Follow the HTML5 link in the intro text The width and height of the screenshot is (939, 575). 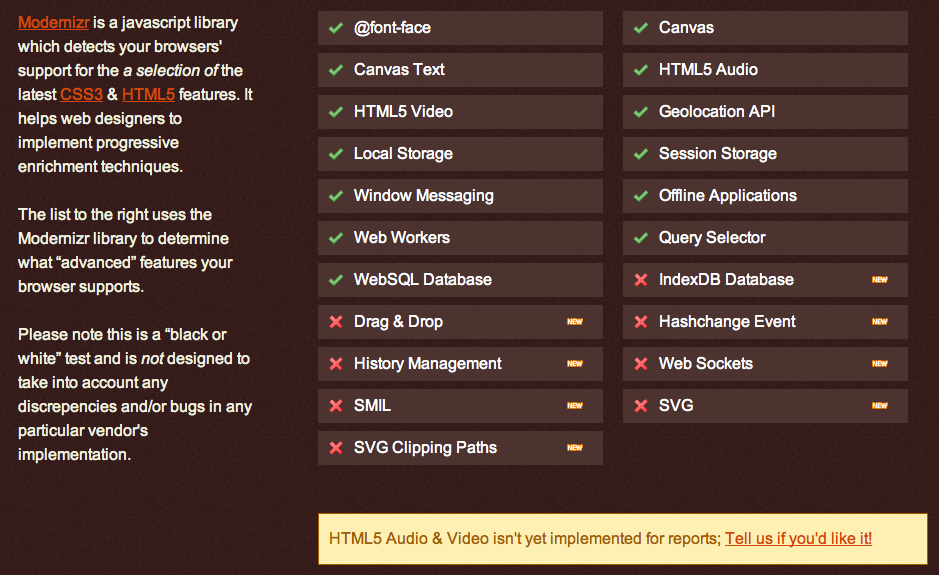tap(149, 95)
